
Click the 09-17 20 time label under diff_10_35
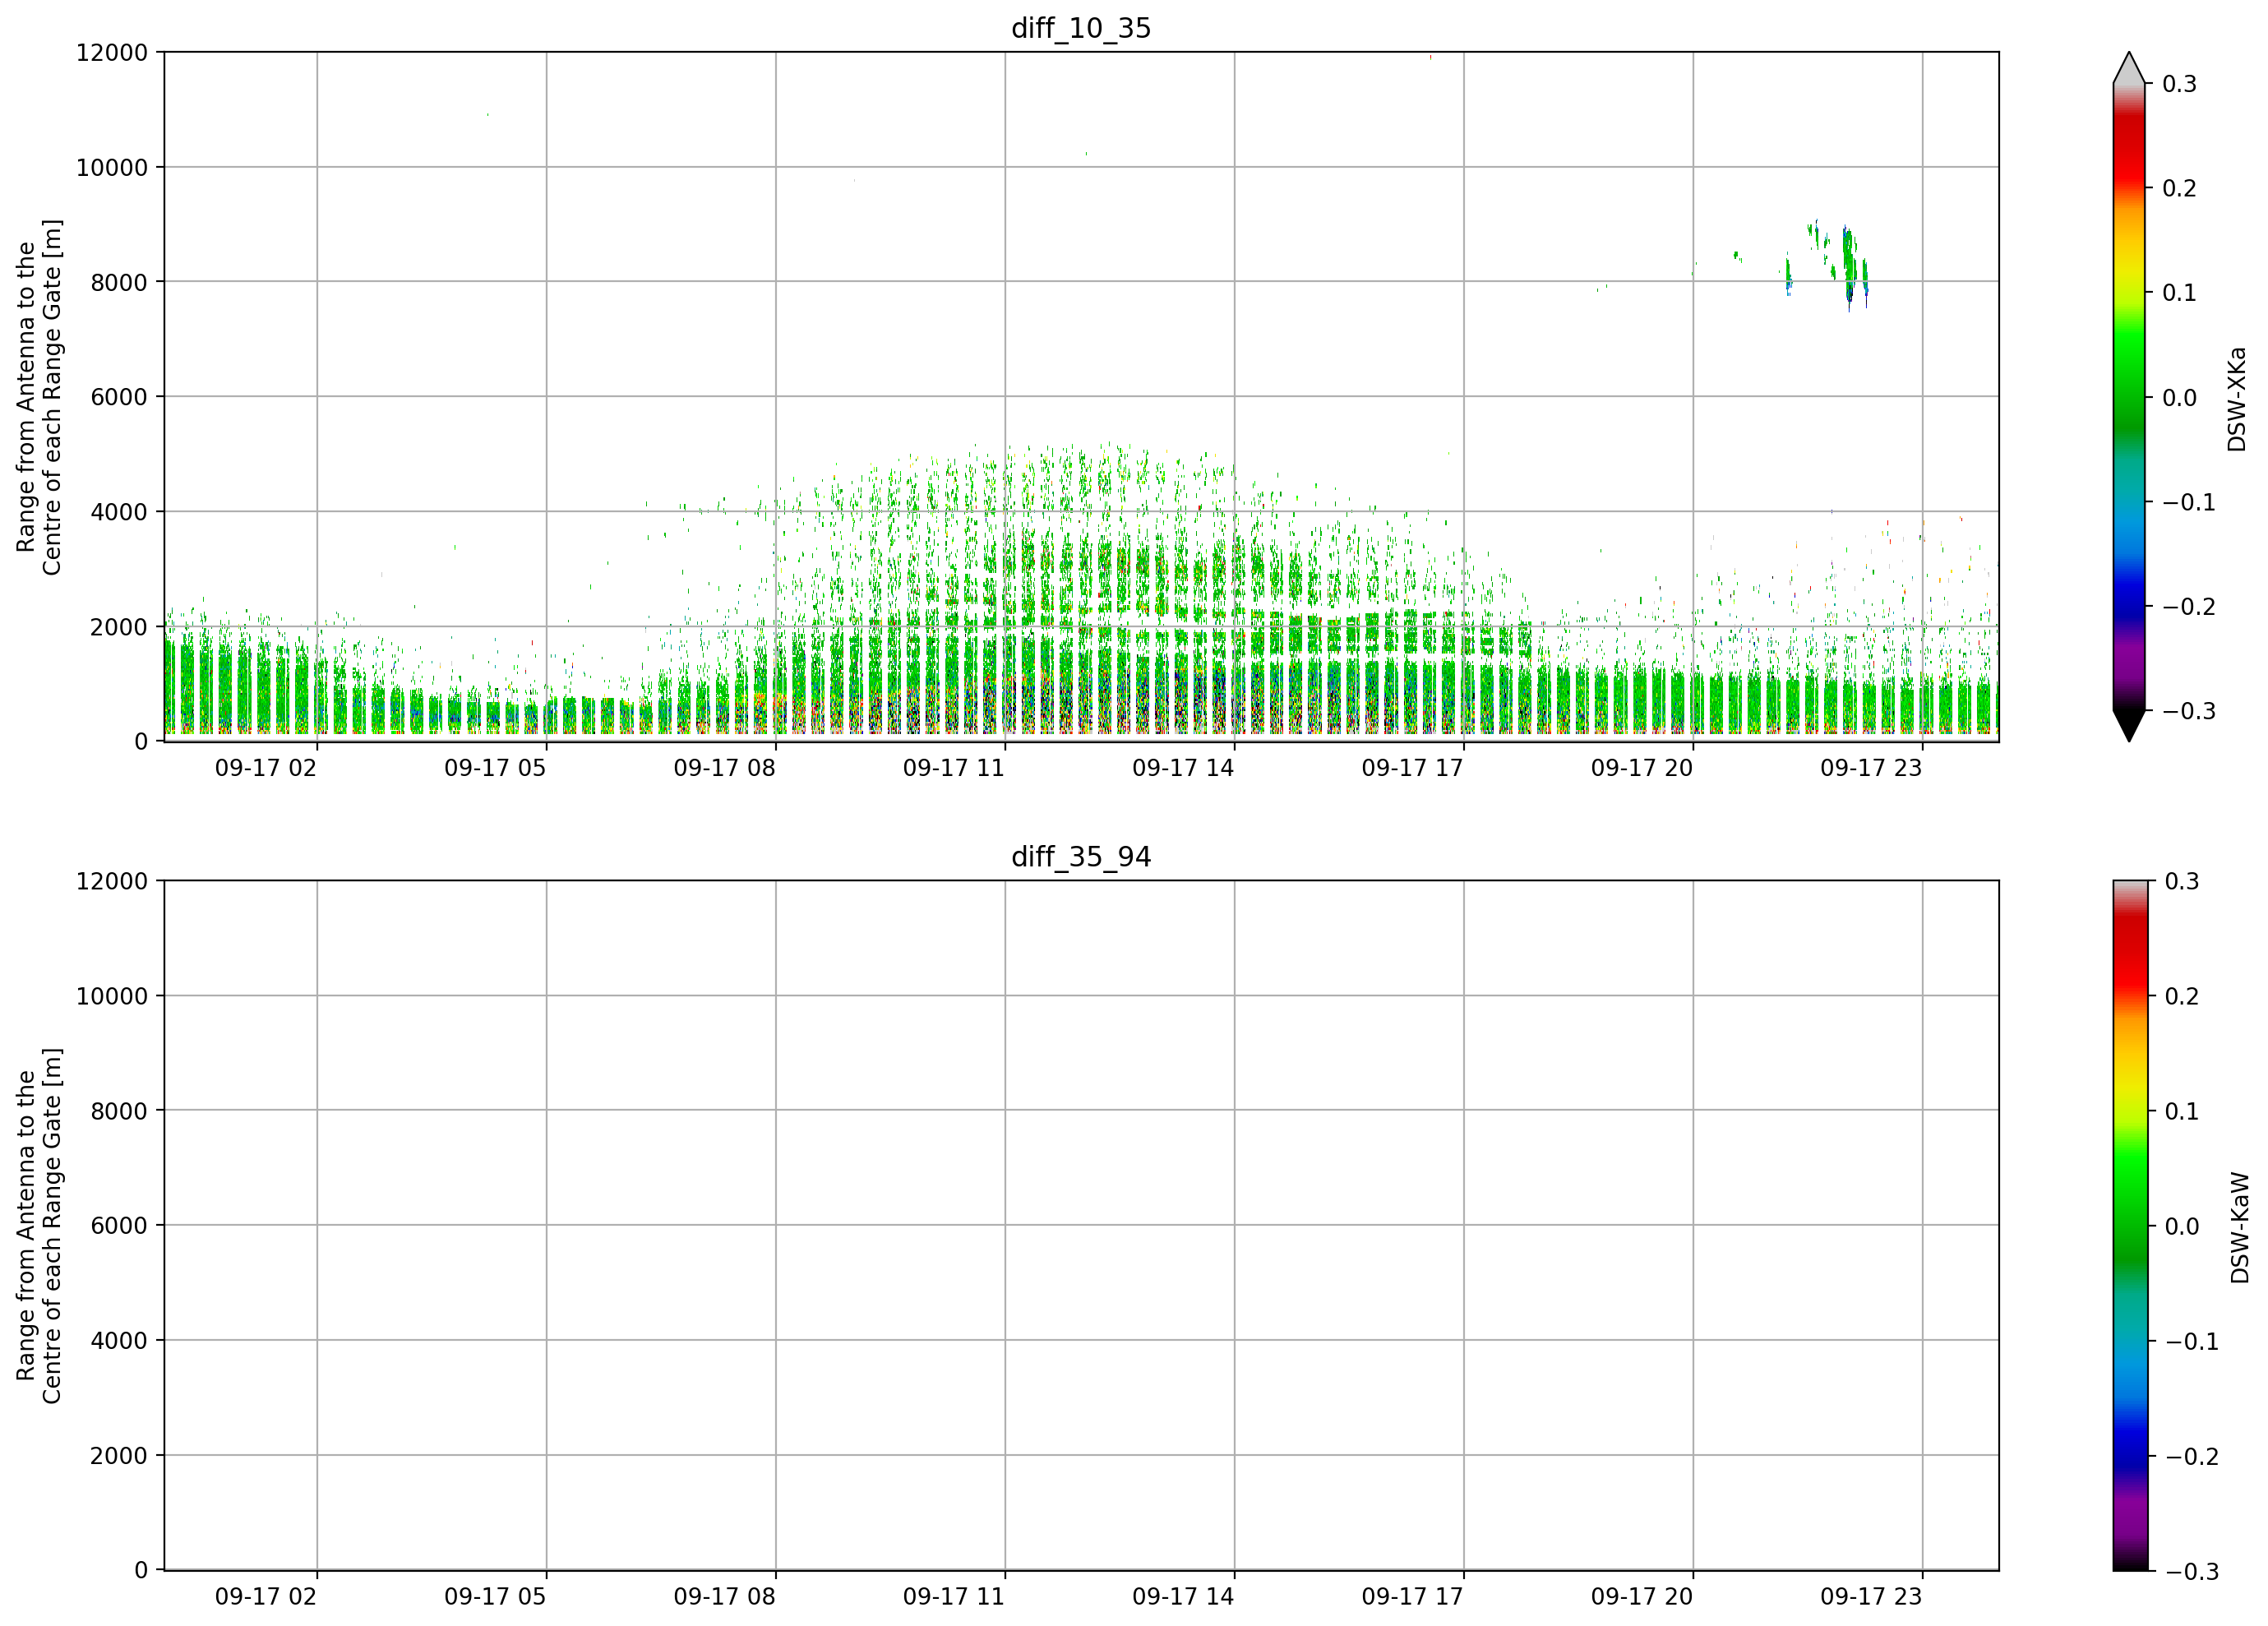(x=1642, y=768)
